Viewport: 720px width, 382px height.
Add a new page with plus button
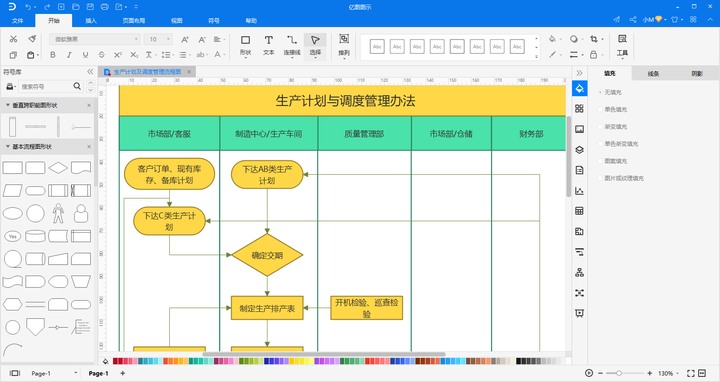point(123,373)
